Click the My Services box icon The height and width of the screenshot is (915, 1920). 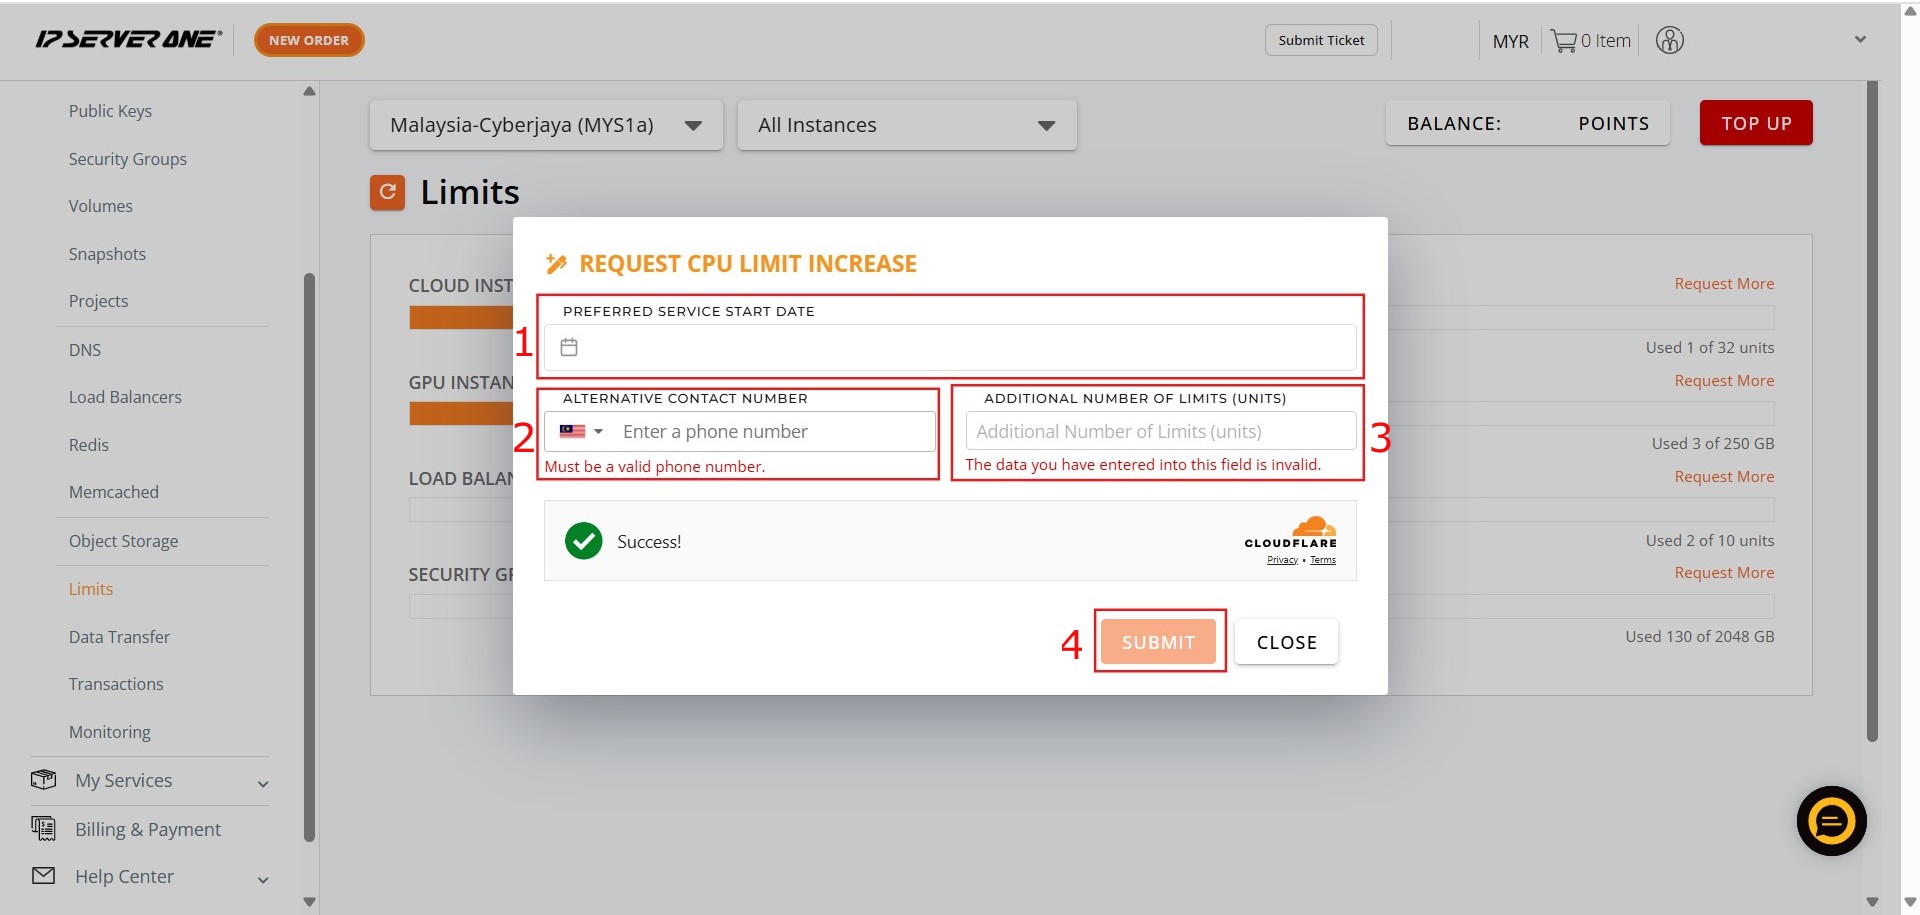point(43,780)
